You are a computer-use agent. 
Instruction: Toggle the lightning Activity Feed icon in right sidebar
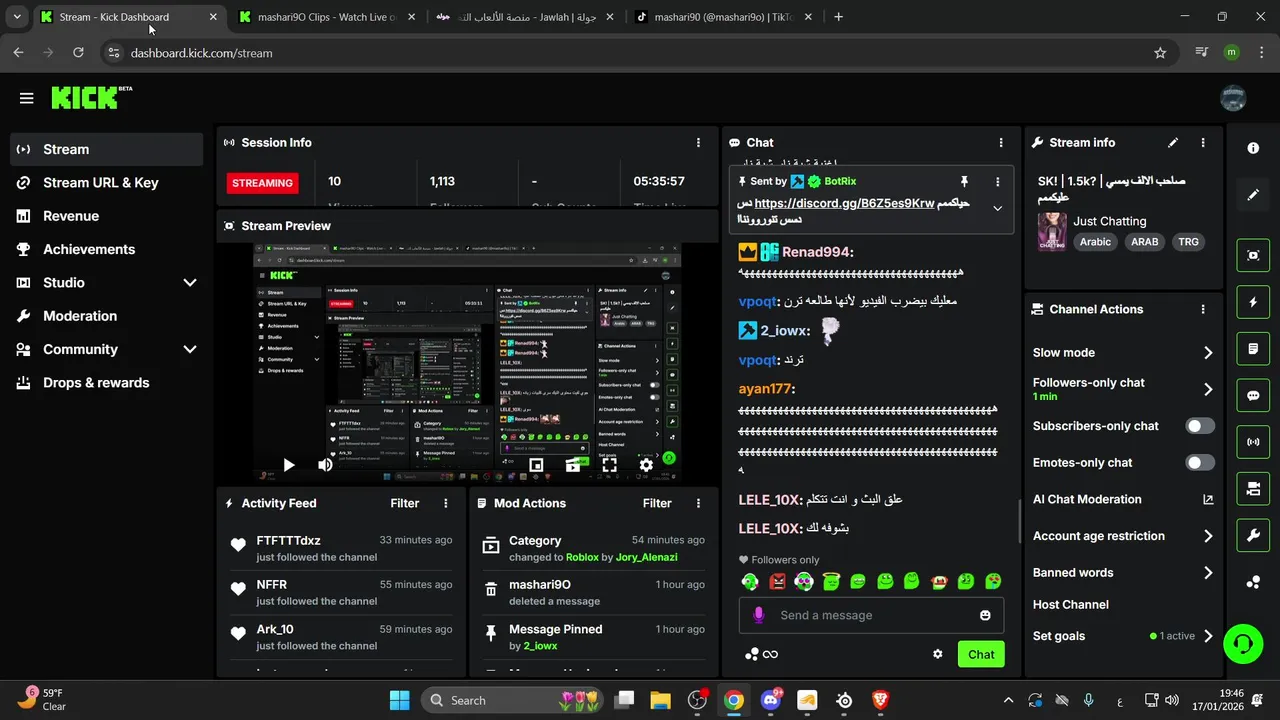click(1253, 302)
